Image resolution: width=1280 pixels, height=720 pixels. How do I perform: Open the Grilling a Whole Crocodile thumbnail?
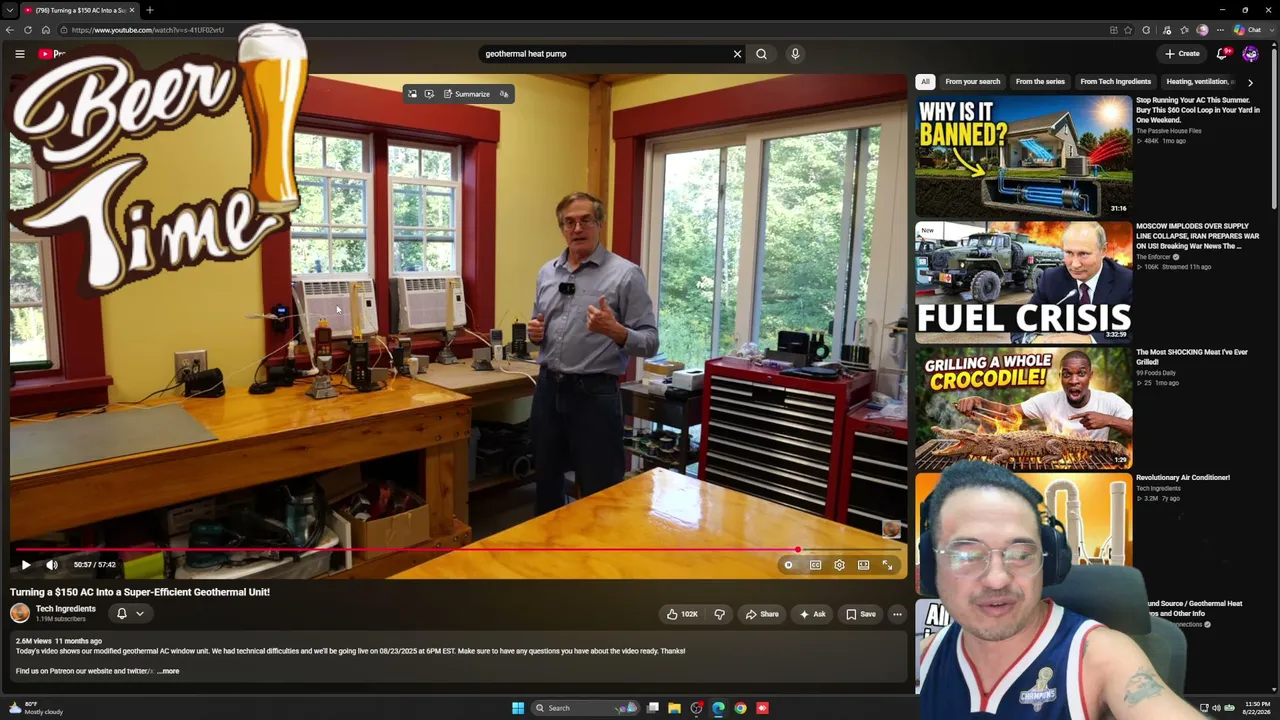[1023, 408]
